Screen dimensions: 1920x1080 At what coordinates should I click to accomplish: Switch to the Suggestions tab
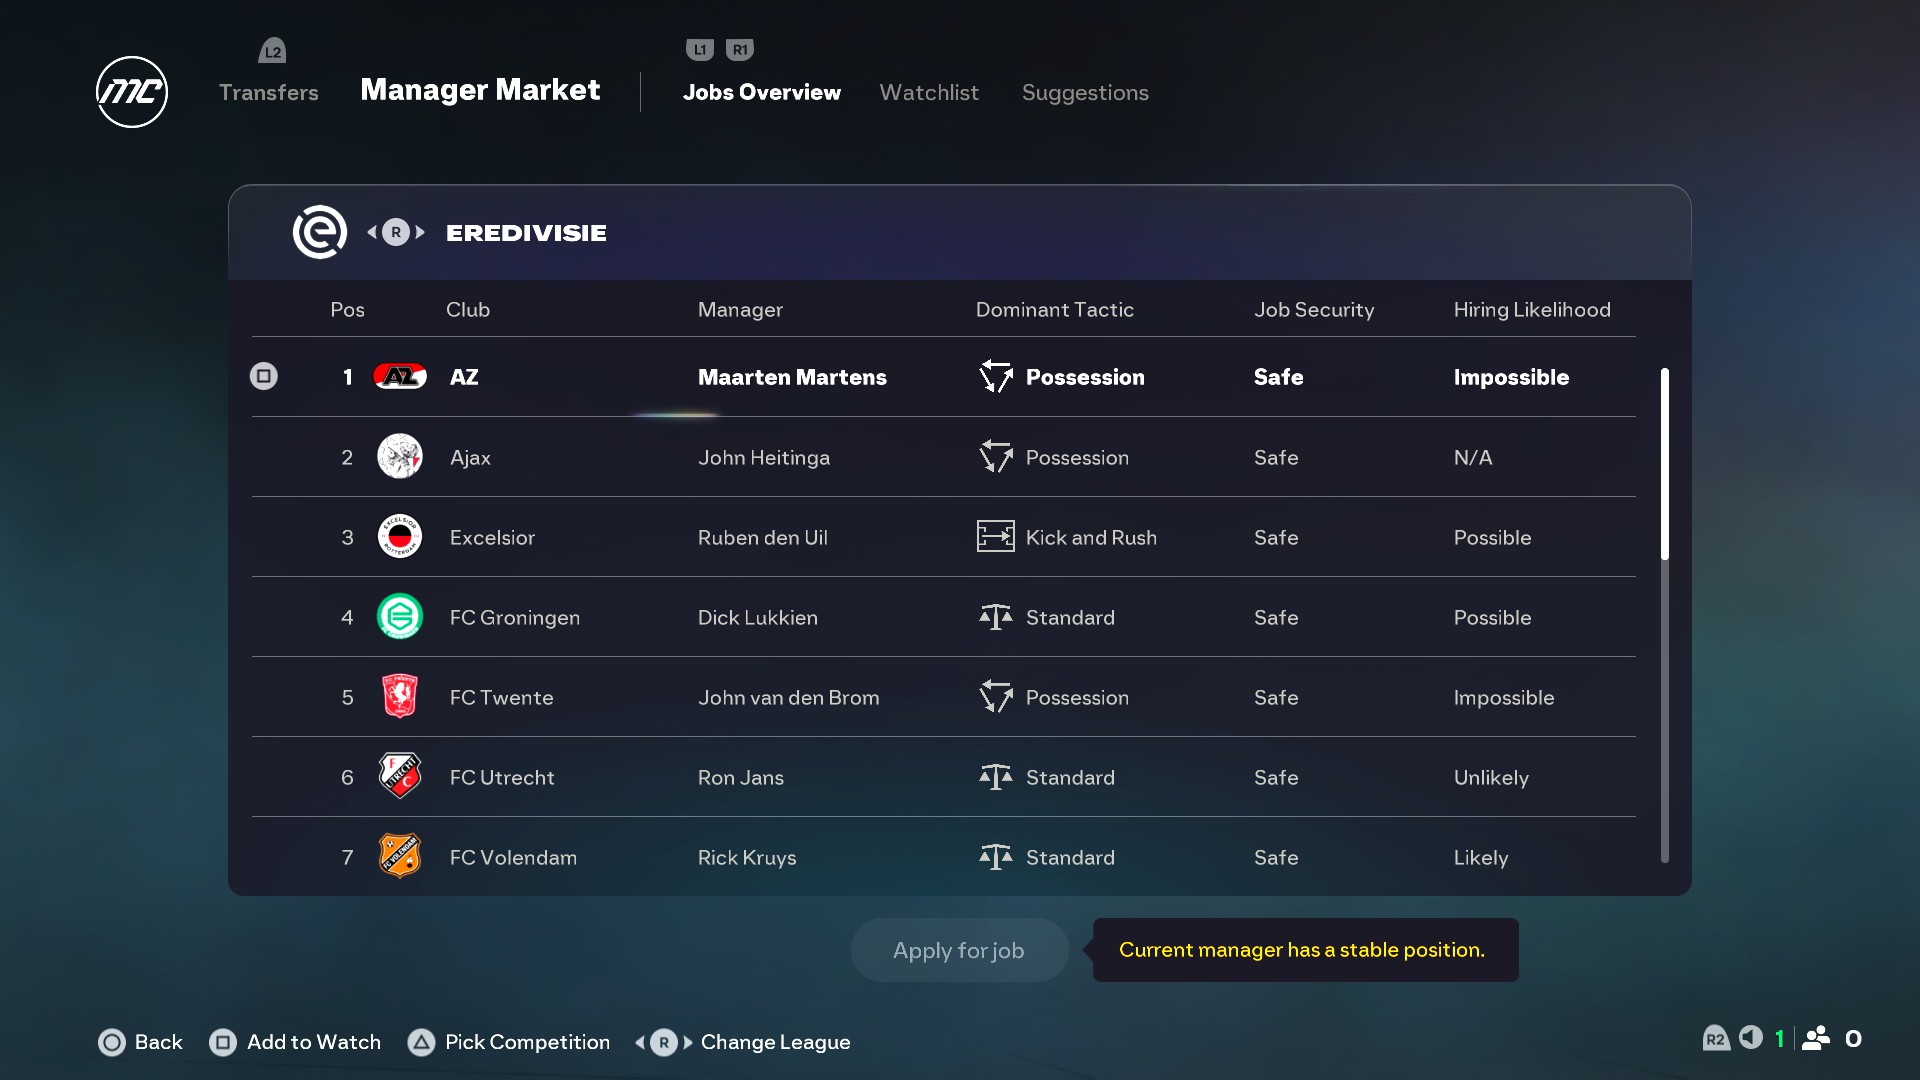pos(1085,92)
